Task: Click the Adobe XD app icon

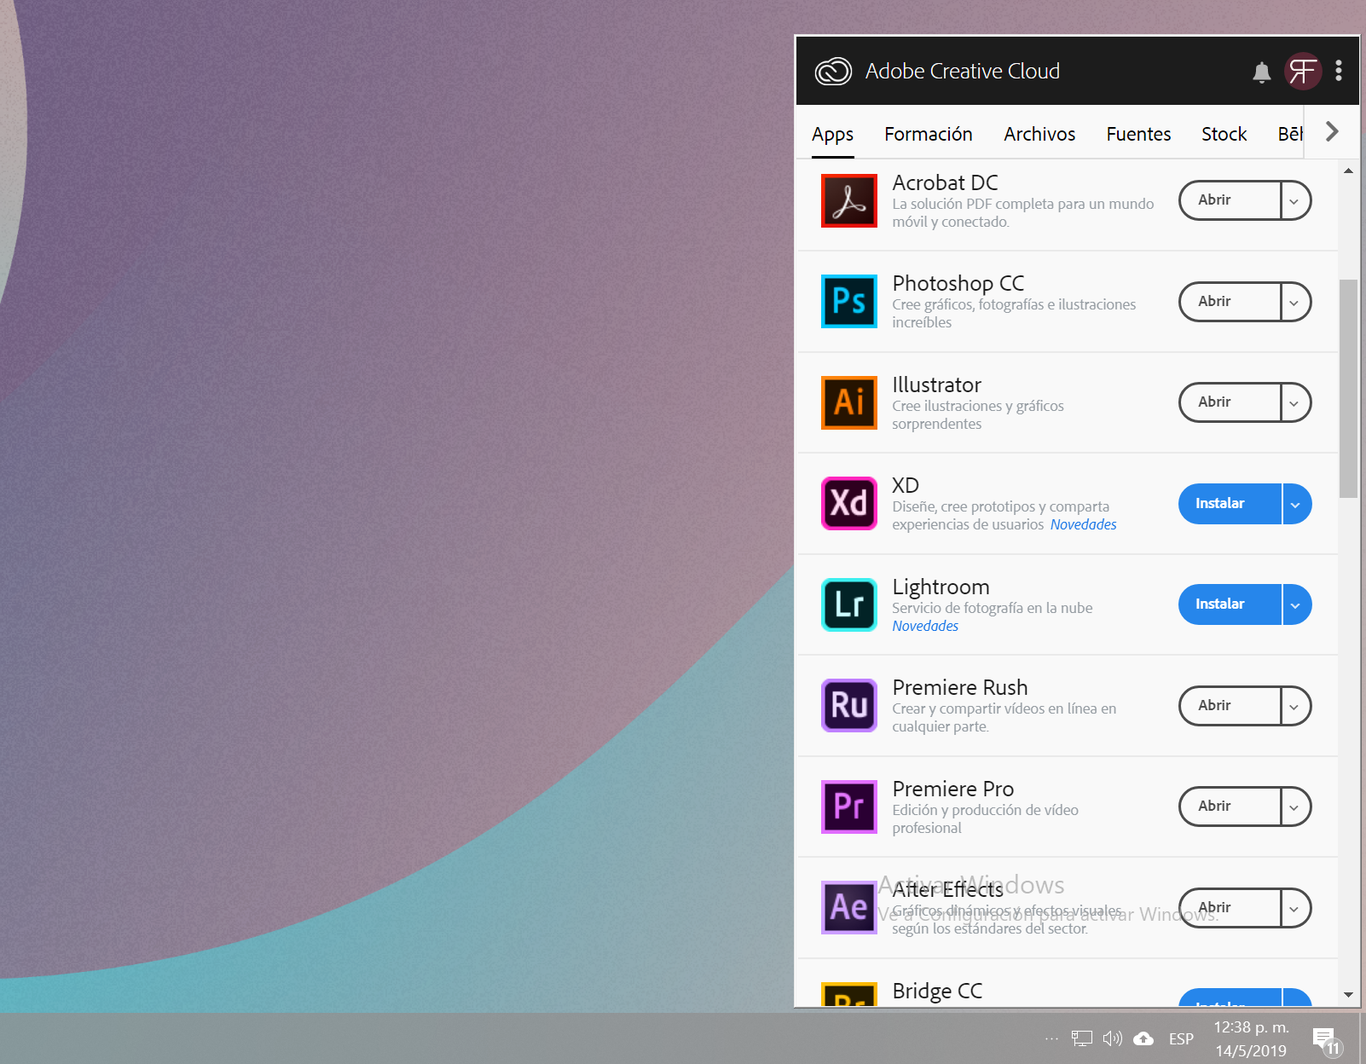Action: [848, 504]
